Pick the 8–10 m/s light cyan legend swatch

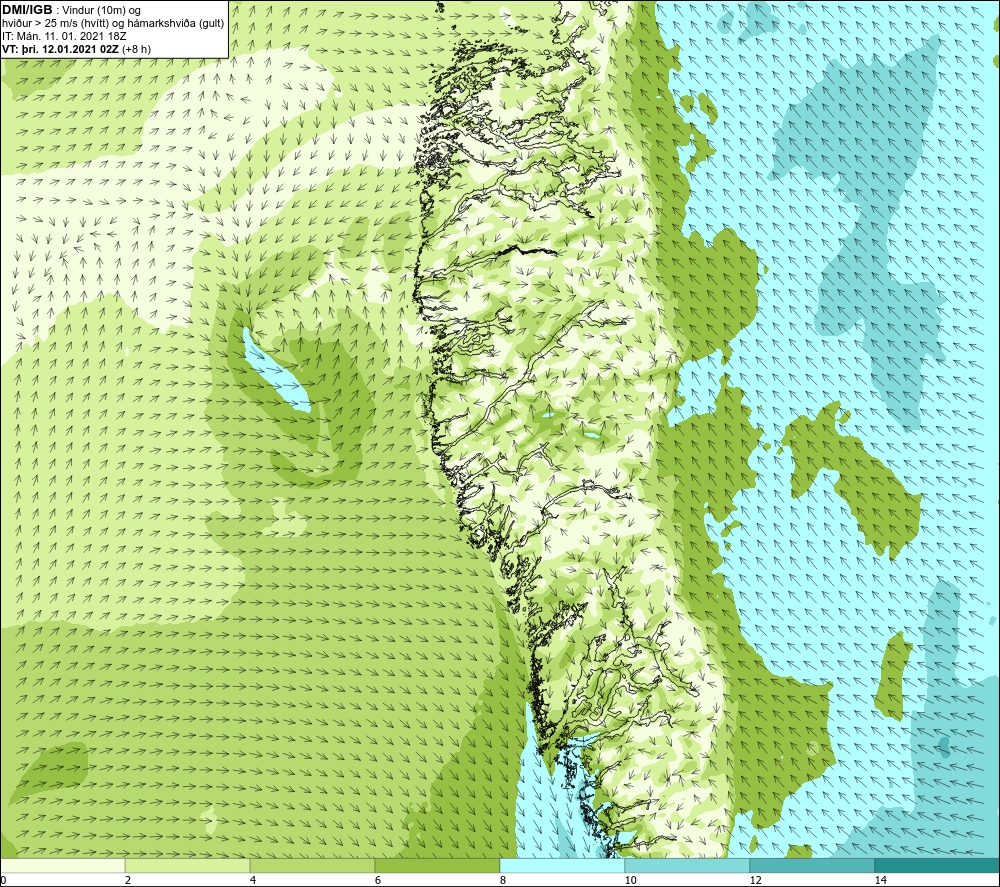(562, 866)
